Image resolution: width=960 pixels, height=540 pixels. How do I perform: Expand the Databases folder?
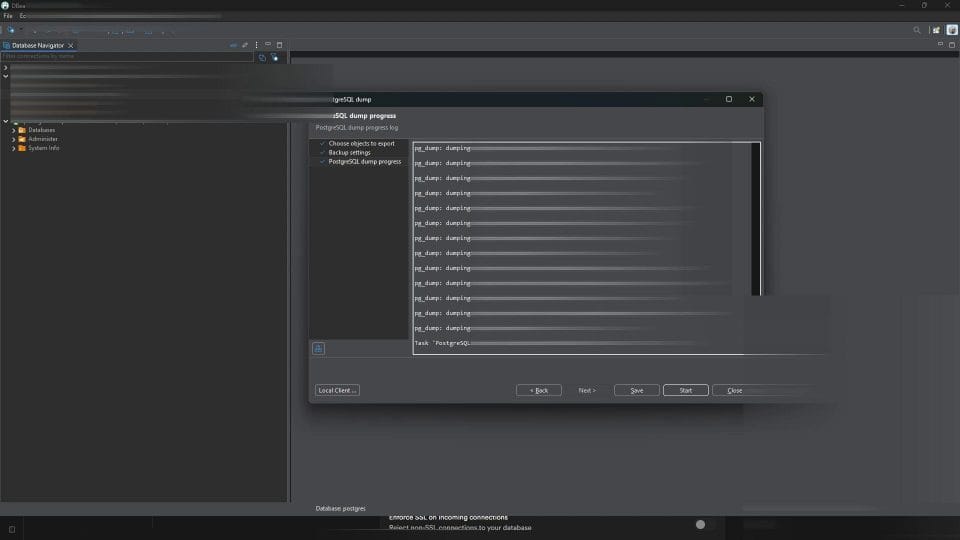(13, 130)
